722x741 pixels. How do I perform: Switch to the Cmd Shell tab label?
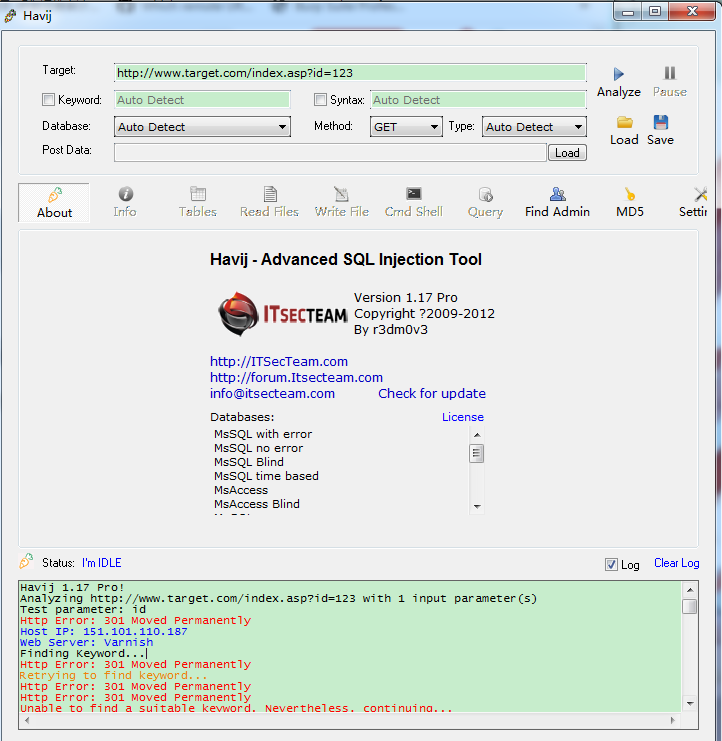click(x=413, y=212)
